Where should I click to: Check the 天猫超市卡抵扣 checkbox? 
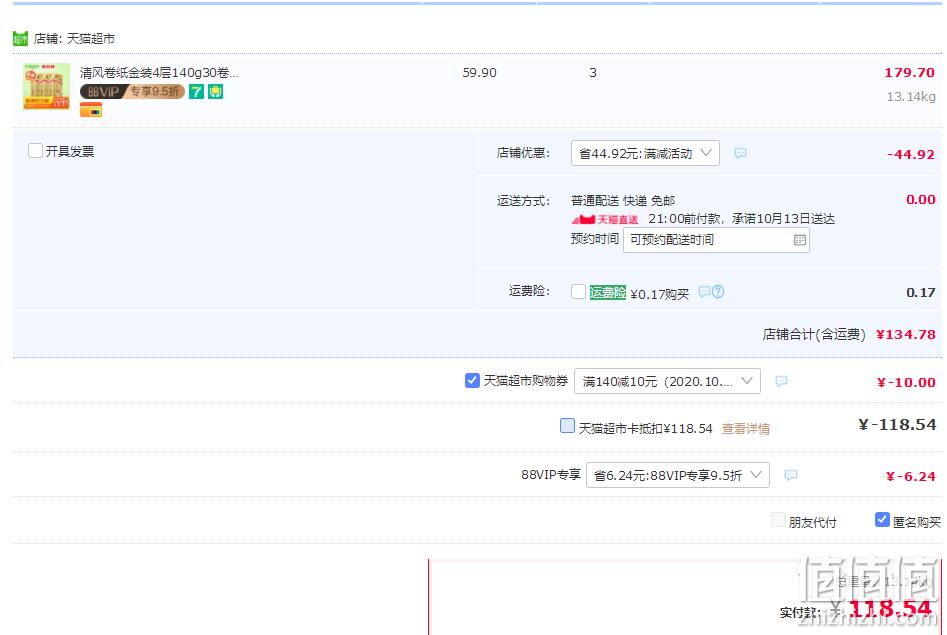click(567, 426)
